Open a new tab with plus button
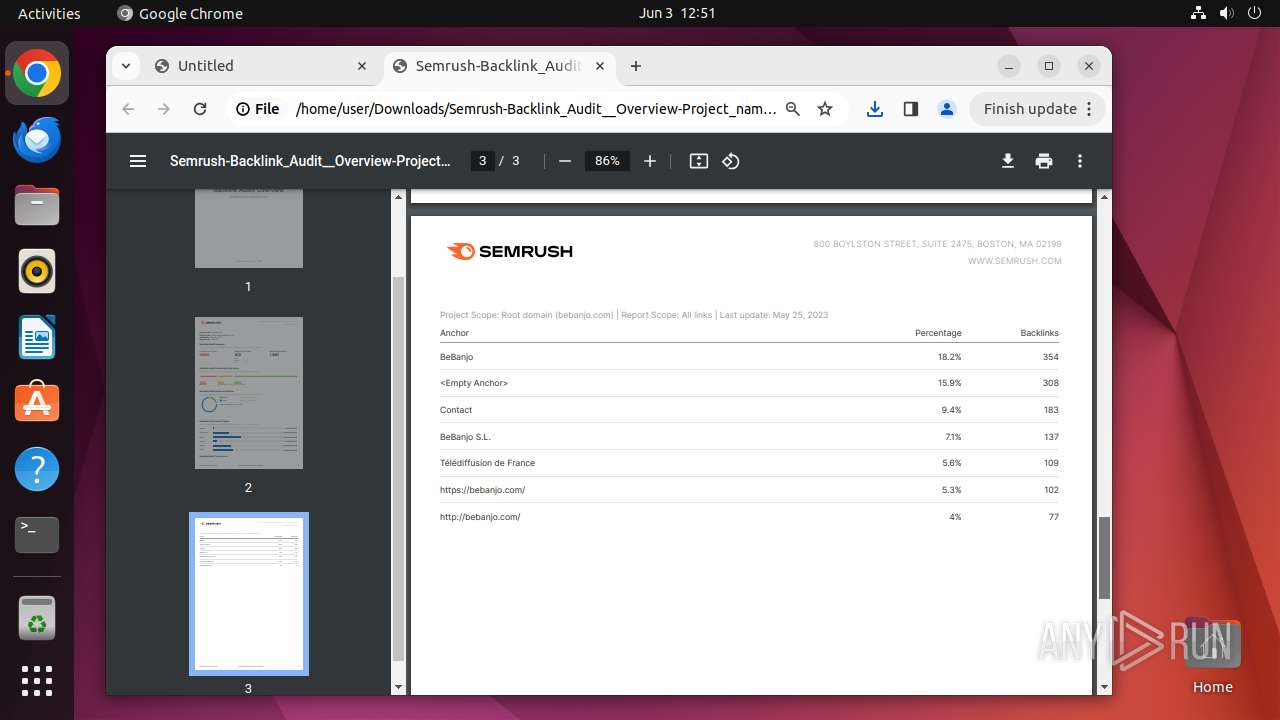This screenshot has height=720, width=1280. [x=636, y=66]
